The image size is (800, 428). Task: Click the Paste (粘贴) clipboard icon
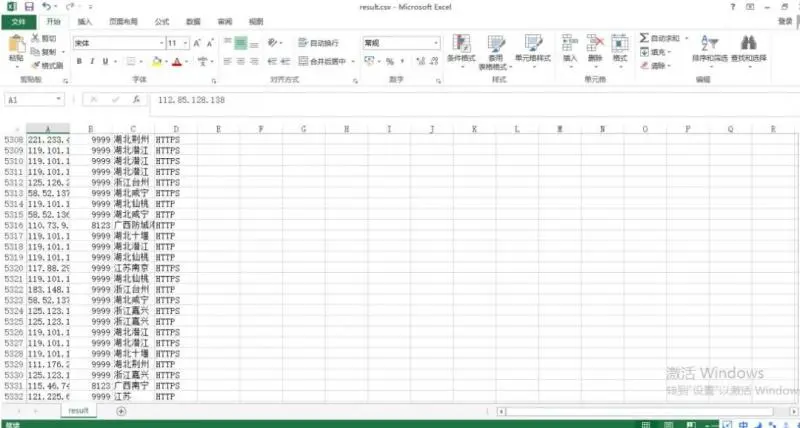click(x=17, y=44)
